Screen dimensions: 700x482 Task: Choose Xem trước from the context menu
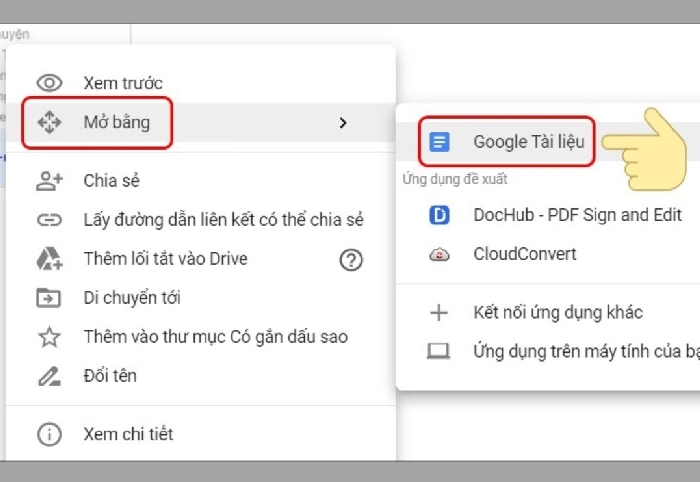tap(123, 83)
